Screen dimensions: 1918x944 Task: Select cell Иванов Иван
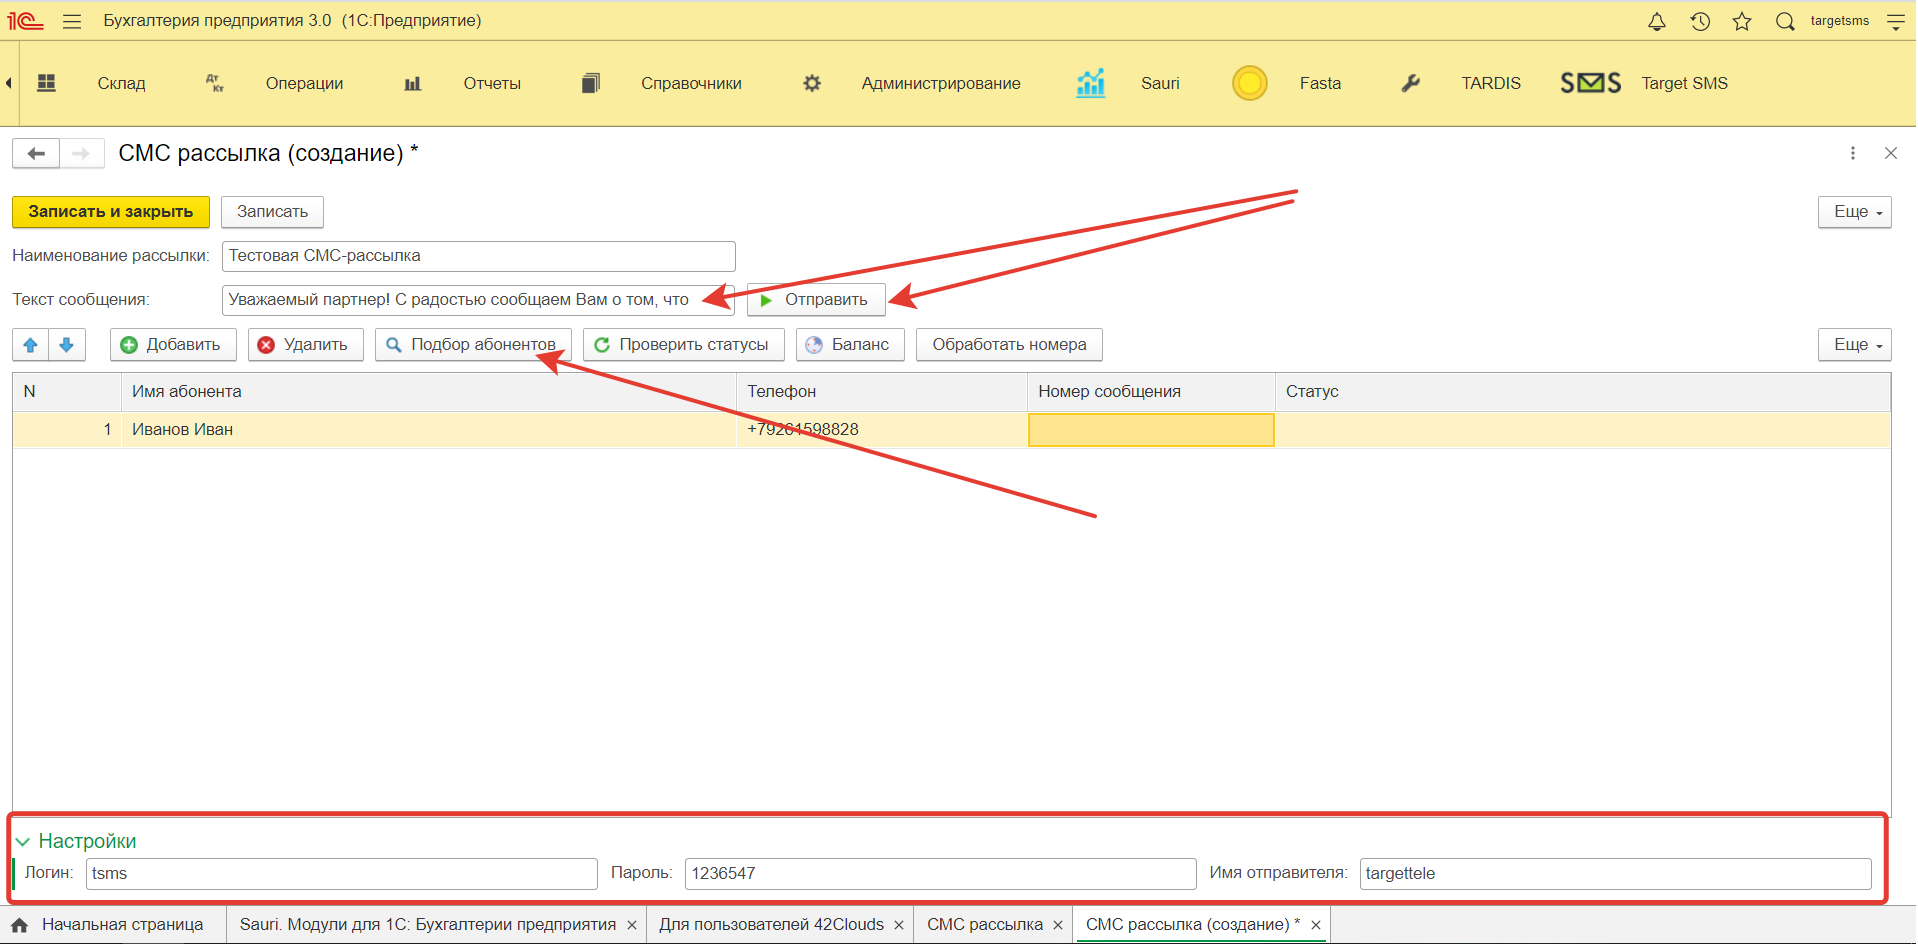428,430
